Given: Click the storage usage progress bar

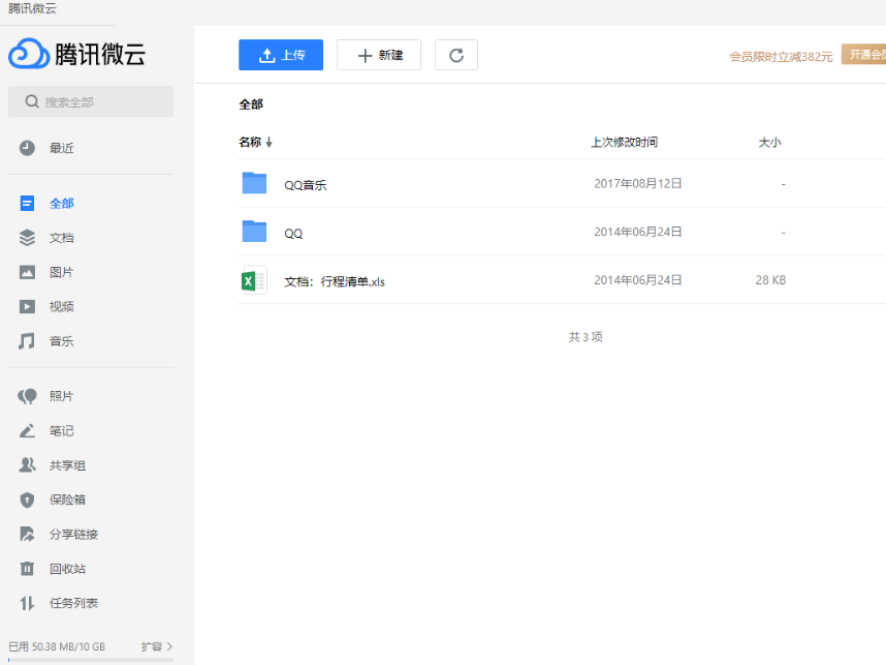Looking at the screenshot, I should 90,659.
